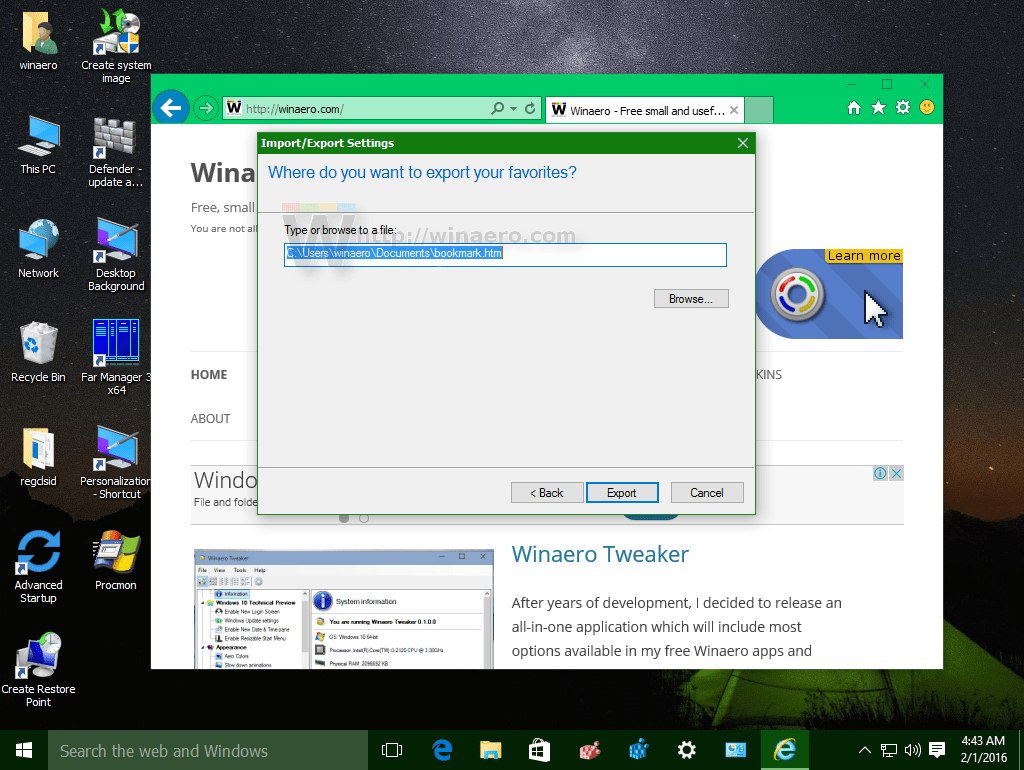Select the second carousel dot indicator
This screenshot has height=770, width=1024.
(364, 518)
